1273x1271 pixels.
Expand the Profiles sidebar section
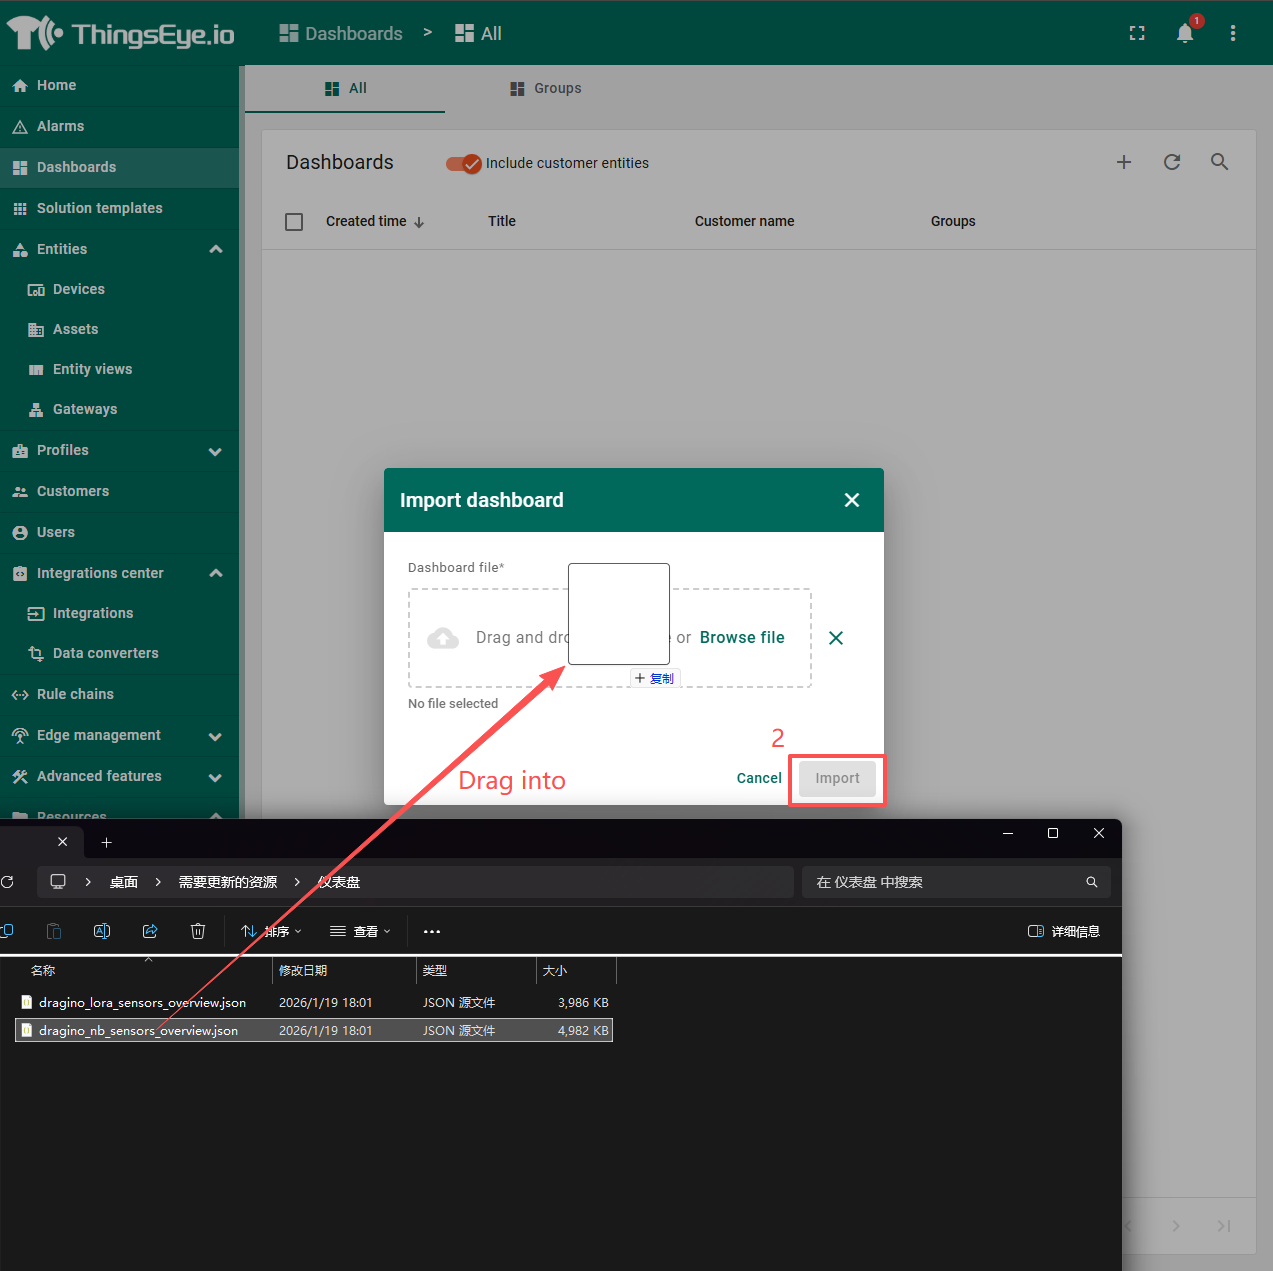tap(216, 451)
